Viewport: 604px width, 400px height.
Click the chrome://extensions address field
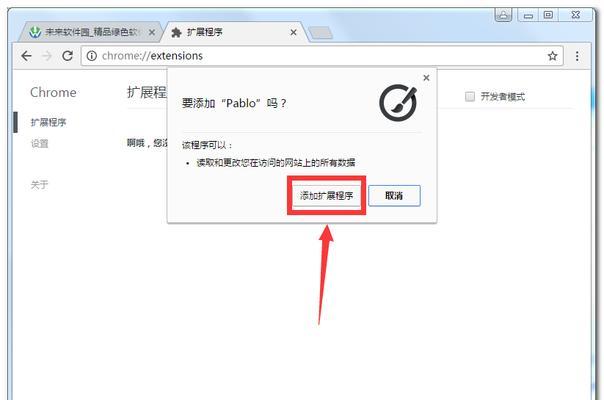tap(322, 56)
